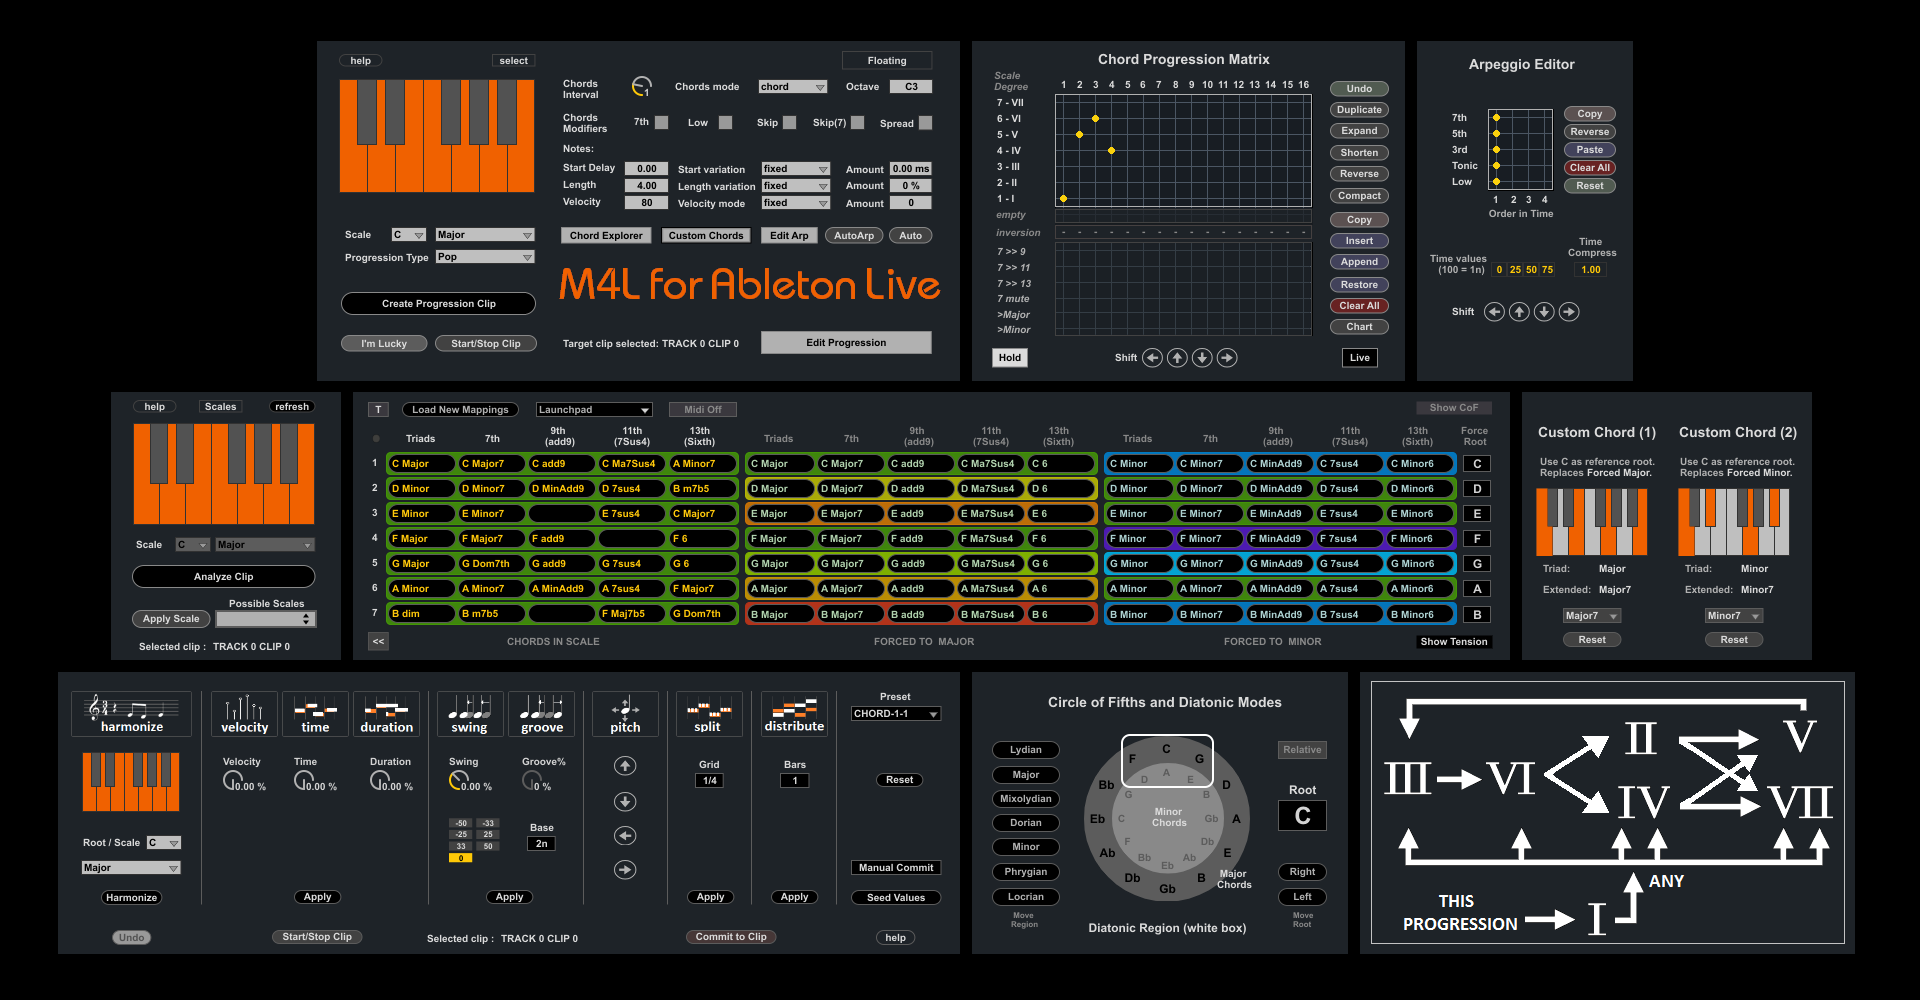Open Custom Chord (1) Major7 dropdown

pos(1592,616)
